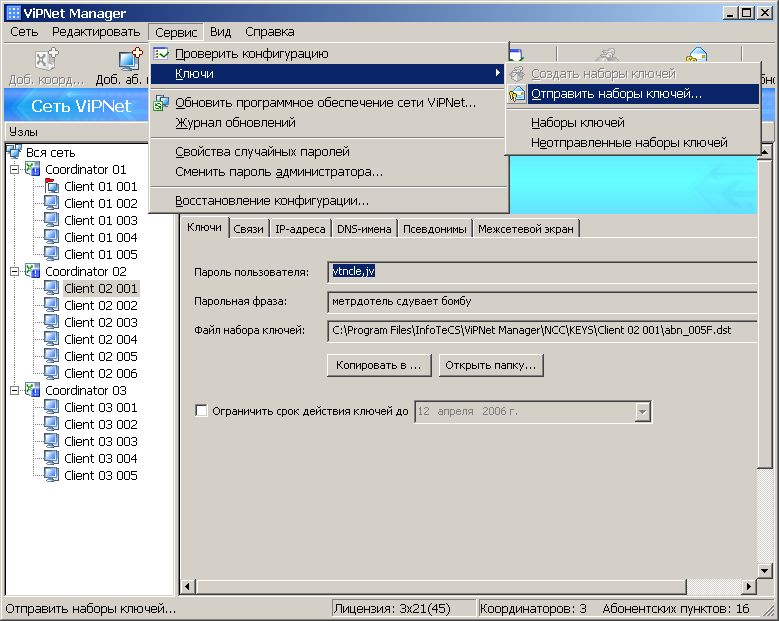
Task: Switch to the Межсетевой экран tab
Action: pyautogui.click(x=526, y=229)
